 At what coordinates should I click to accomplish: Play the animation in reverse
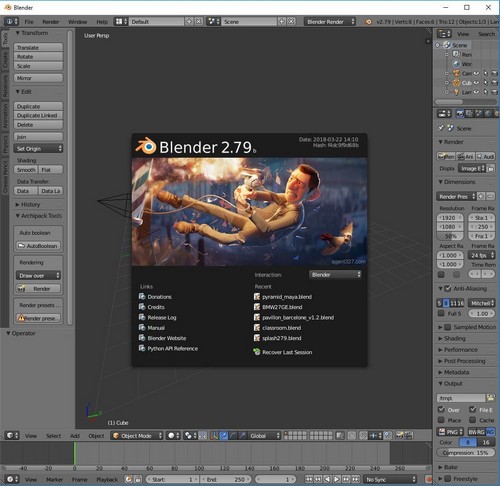click(x=328, y=479)
